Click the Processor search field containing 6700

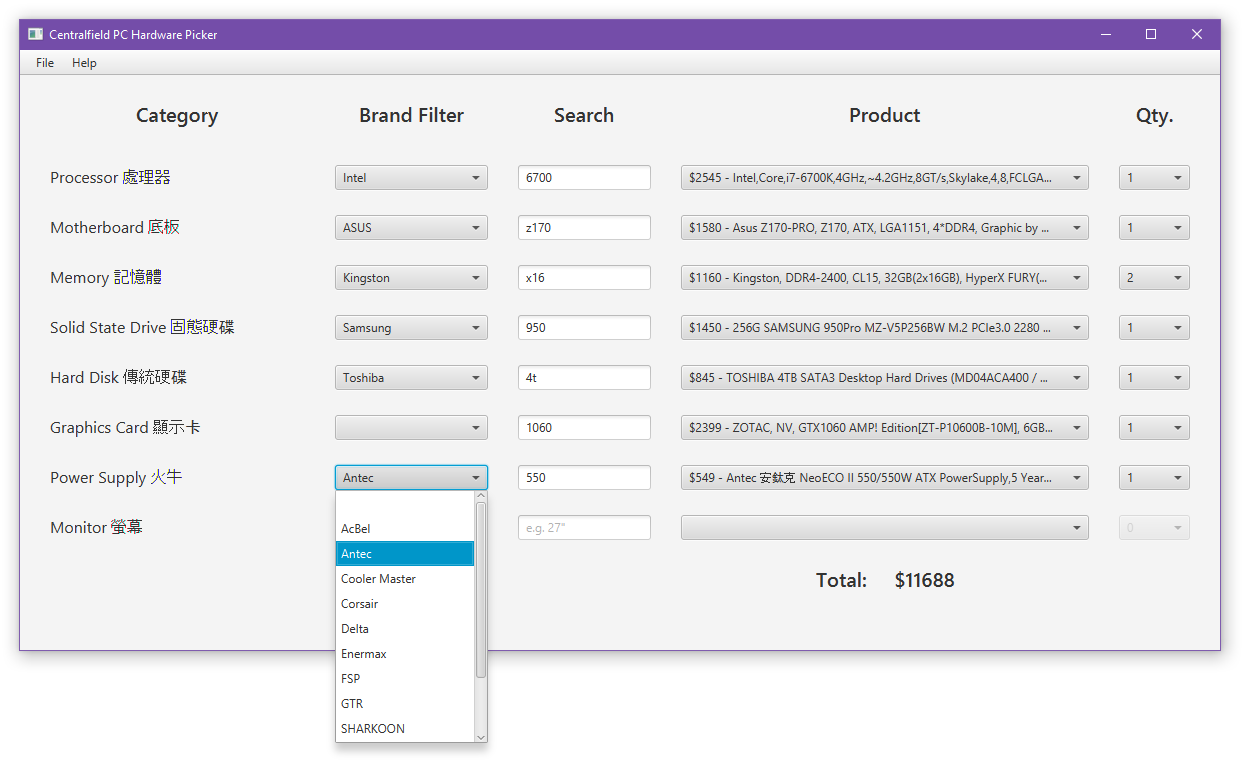(x=584, y=178)
